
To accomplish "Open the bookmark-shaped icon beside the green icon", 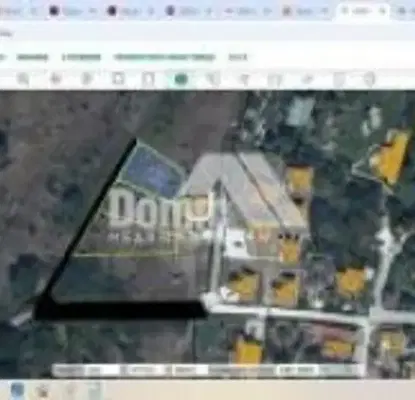I will coord(148,79).
